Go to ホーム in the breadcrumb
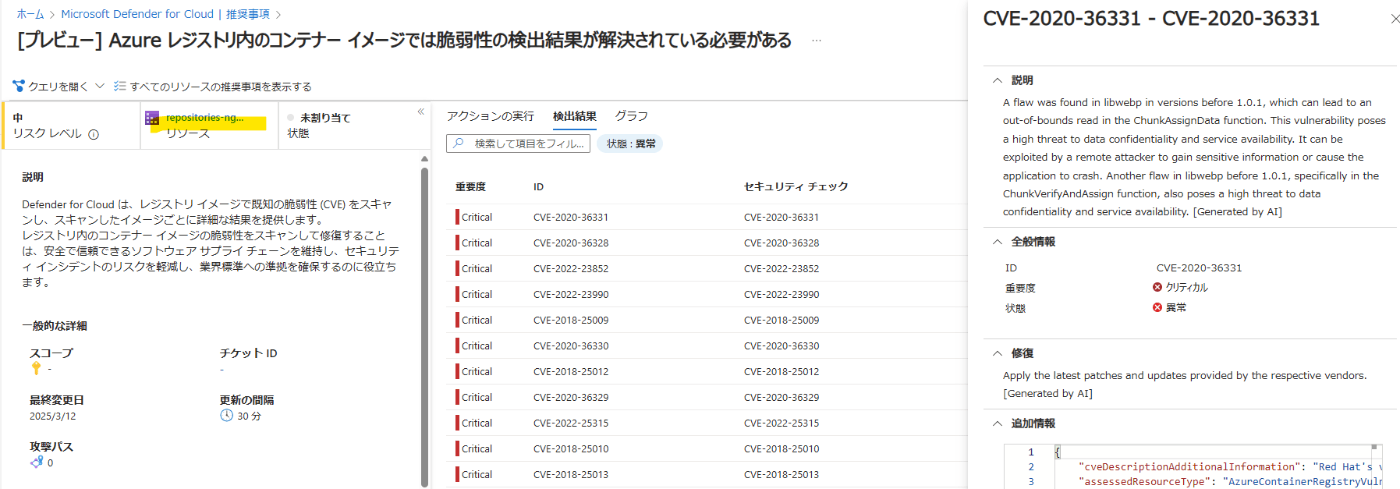The image size is (1400, 489). (x=30, y=15)
